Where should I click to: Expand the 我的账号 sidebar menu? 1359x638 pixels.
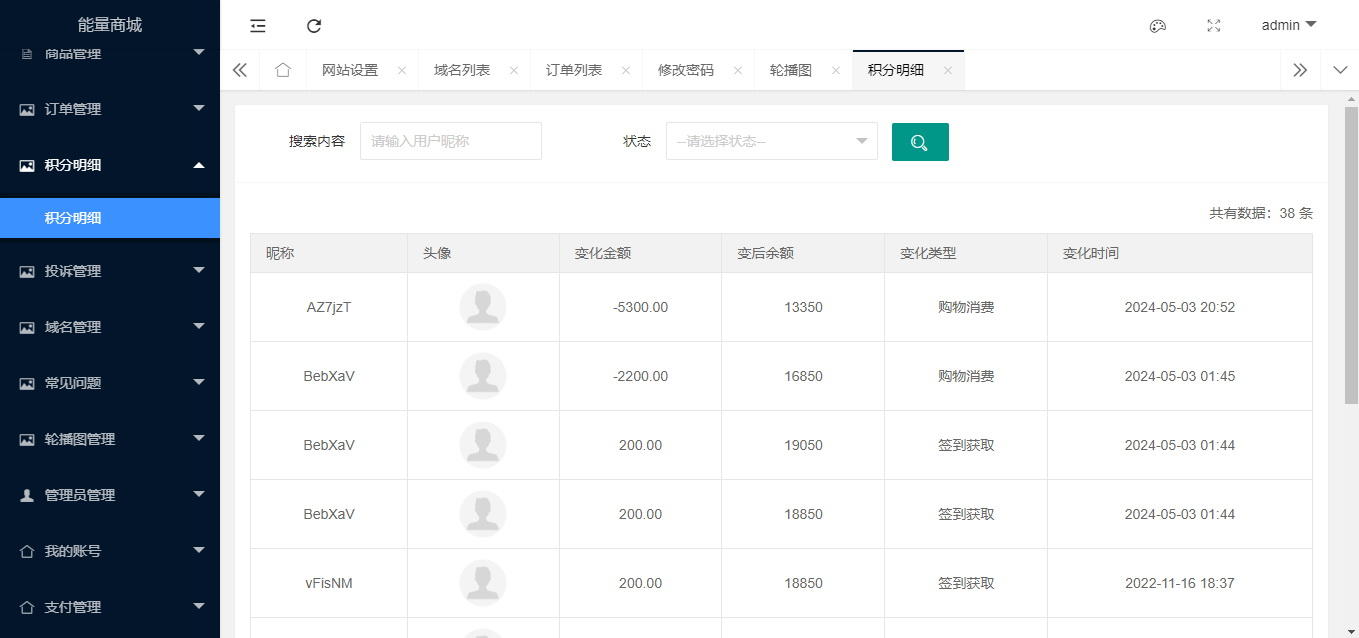[x=110, y=551]
